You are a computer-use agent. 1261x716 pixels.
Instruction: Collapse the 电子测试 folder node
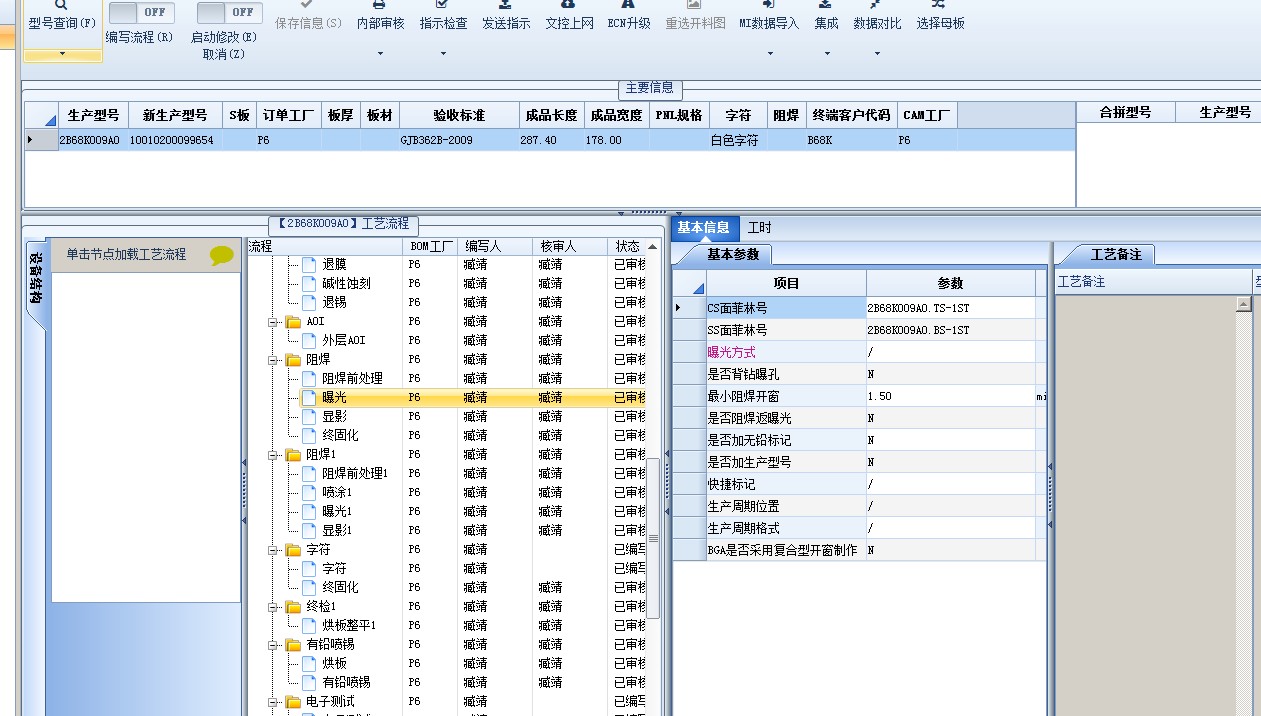point(274,702)
